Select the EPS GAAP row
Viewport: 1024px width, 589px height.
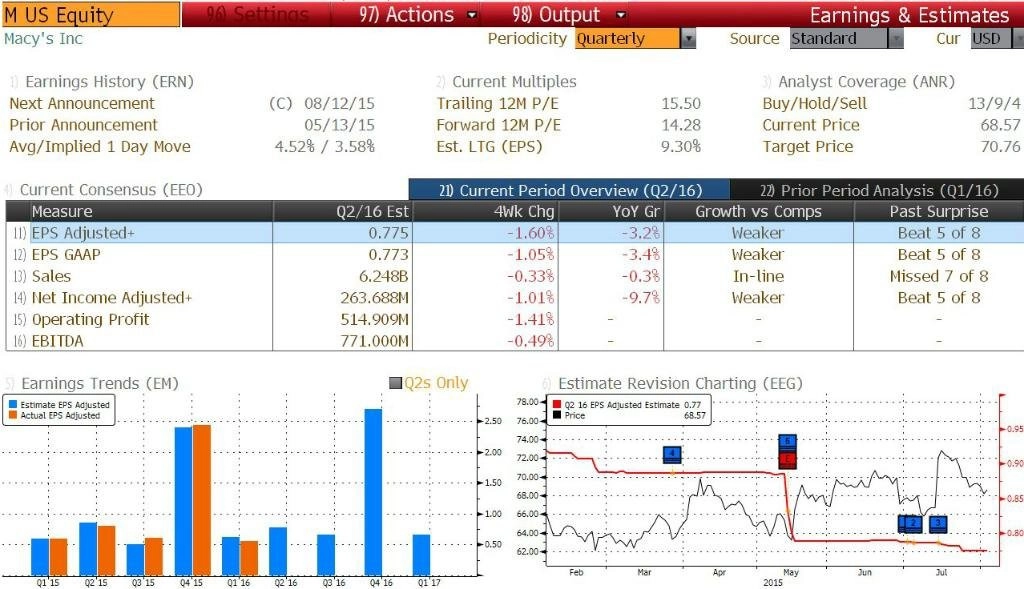[515, 255]
